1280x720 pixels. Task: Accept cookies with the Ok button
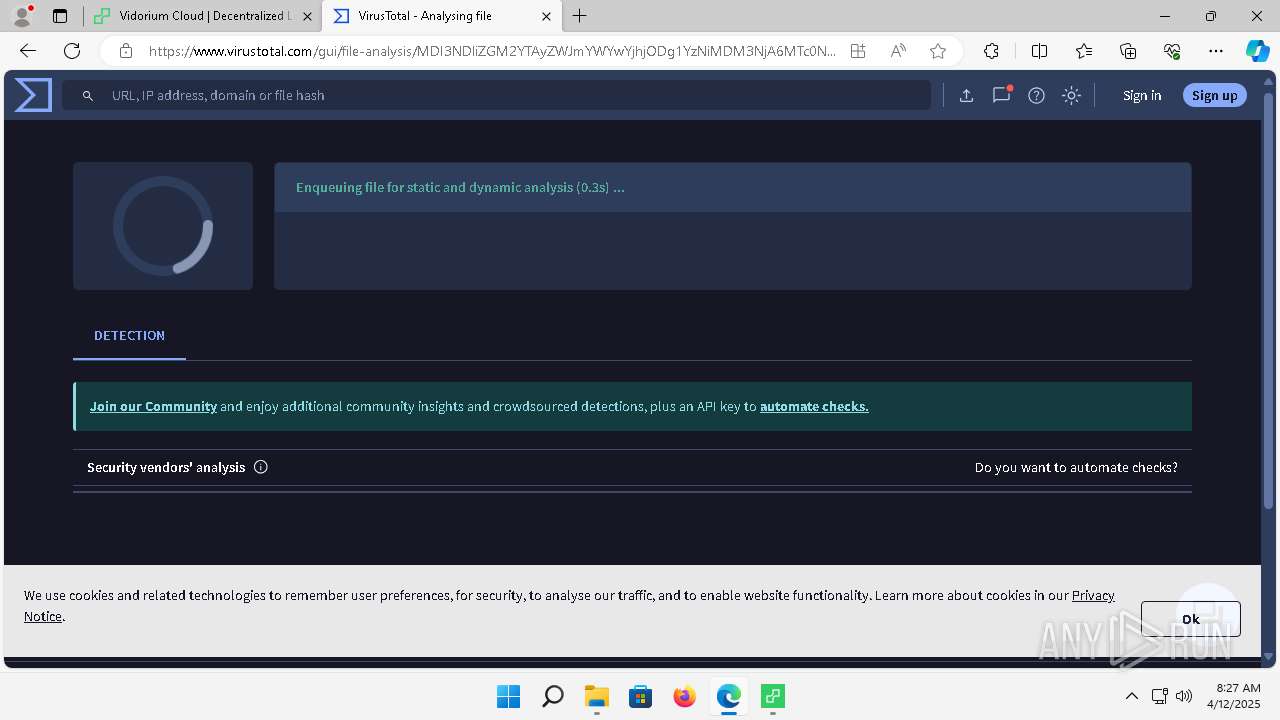pyautogui.click(x=1190, y=619)
